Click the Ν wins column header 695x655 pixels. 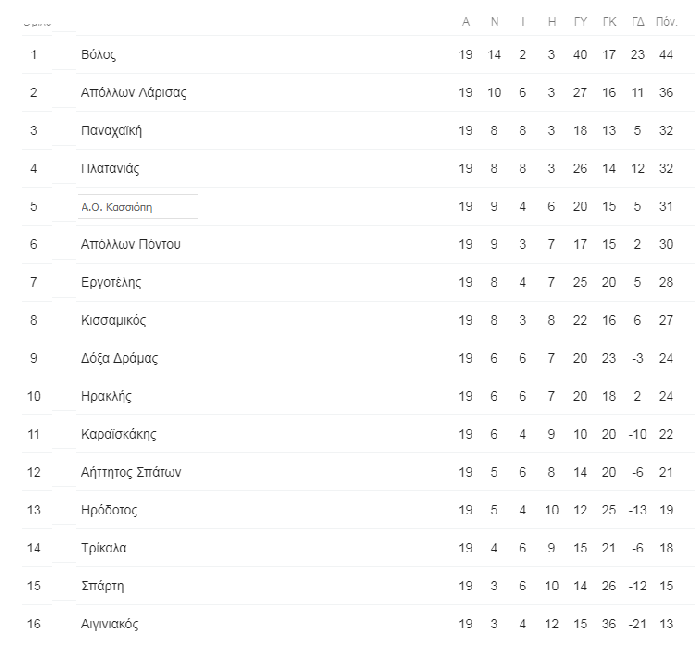click(x=494, y=21)
